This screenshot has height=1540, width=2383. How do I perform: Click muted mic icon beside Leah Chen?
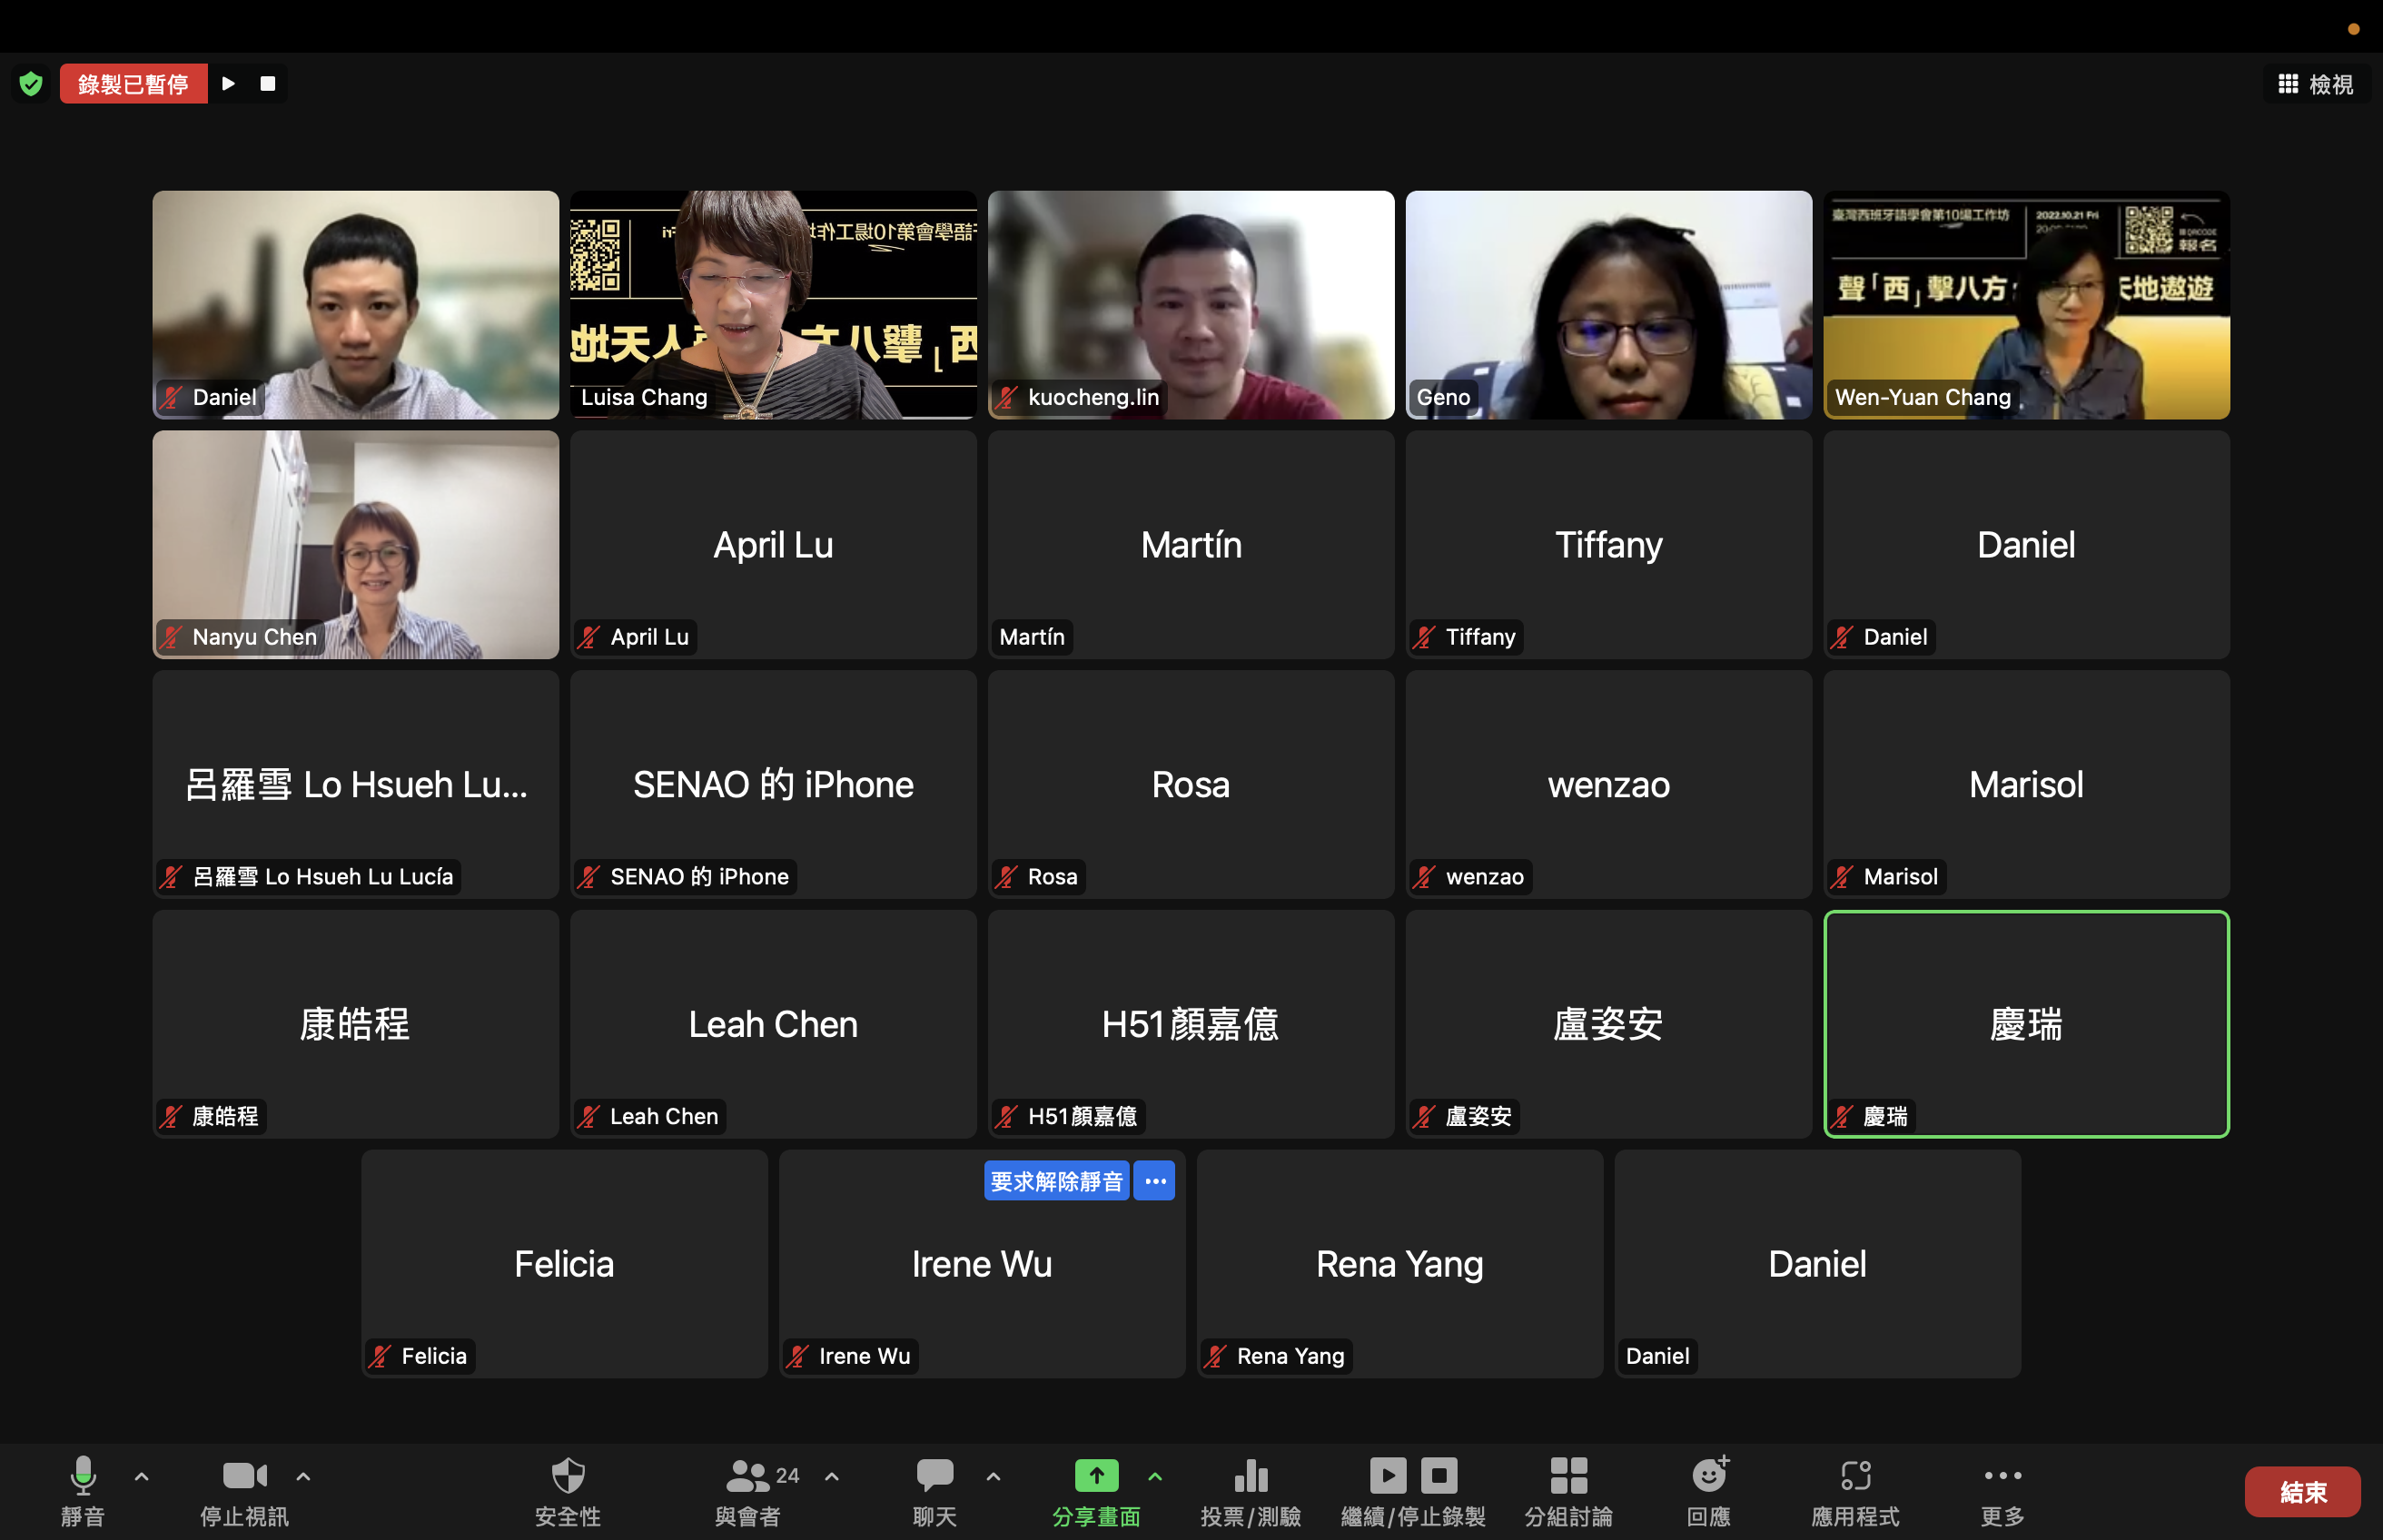coord(589,1116)
